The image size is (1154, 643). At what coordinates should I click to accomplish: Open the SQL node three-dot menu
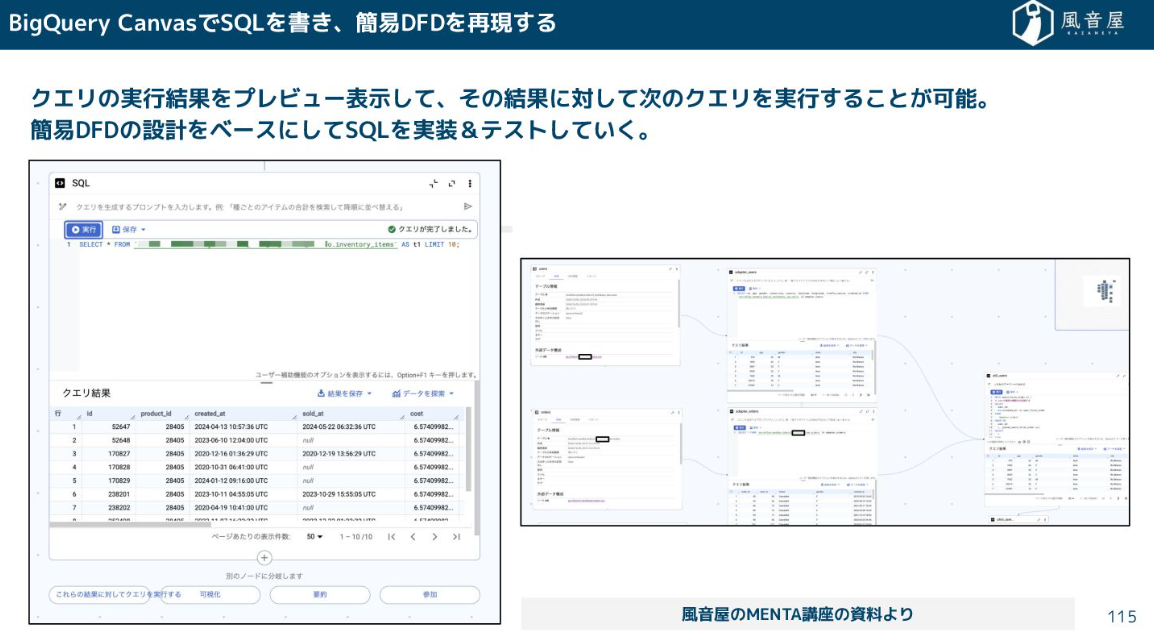pyautogui.click(x=470, y=183)
